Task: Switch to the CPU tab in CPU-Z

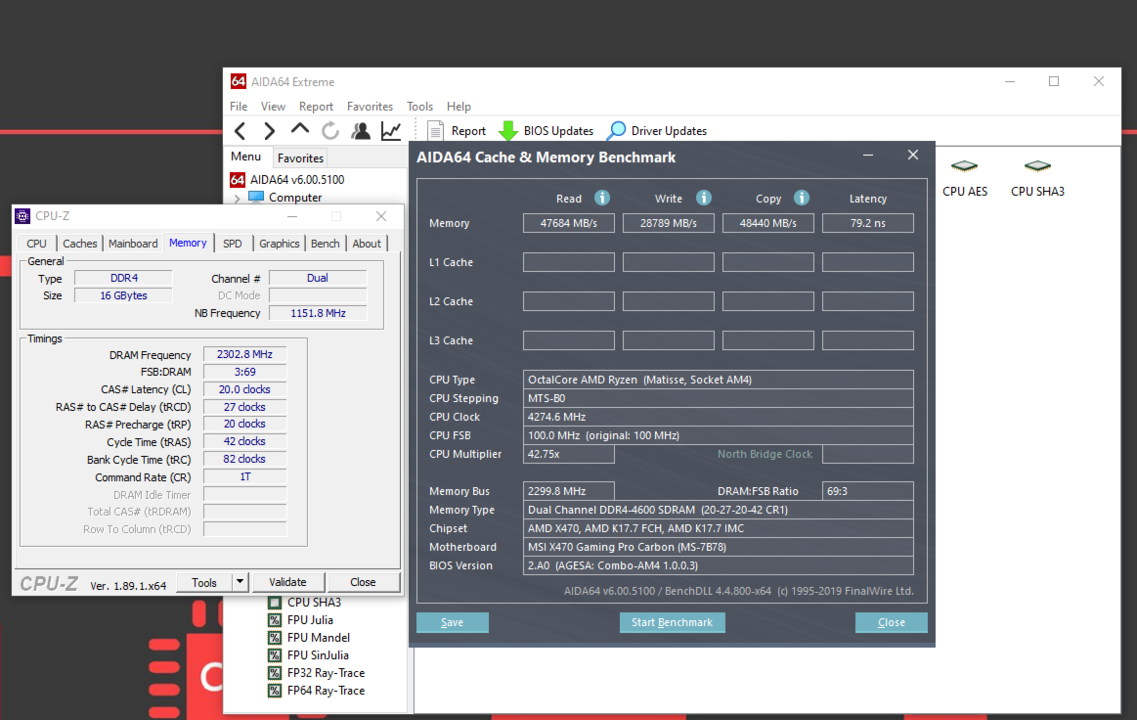Action: coord(36,244)
